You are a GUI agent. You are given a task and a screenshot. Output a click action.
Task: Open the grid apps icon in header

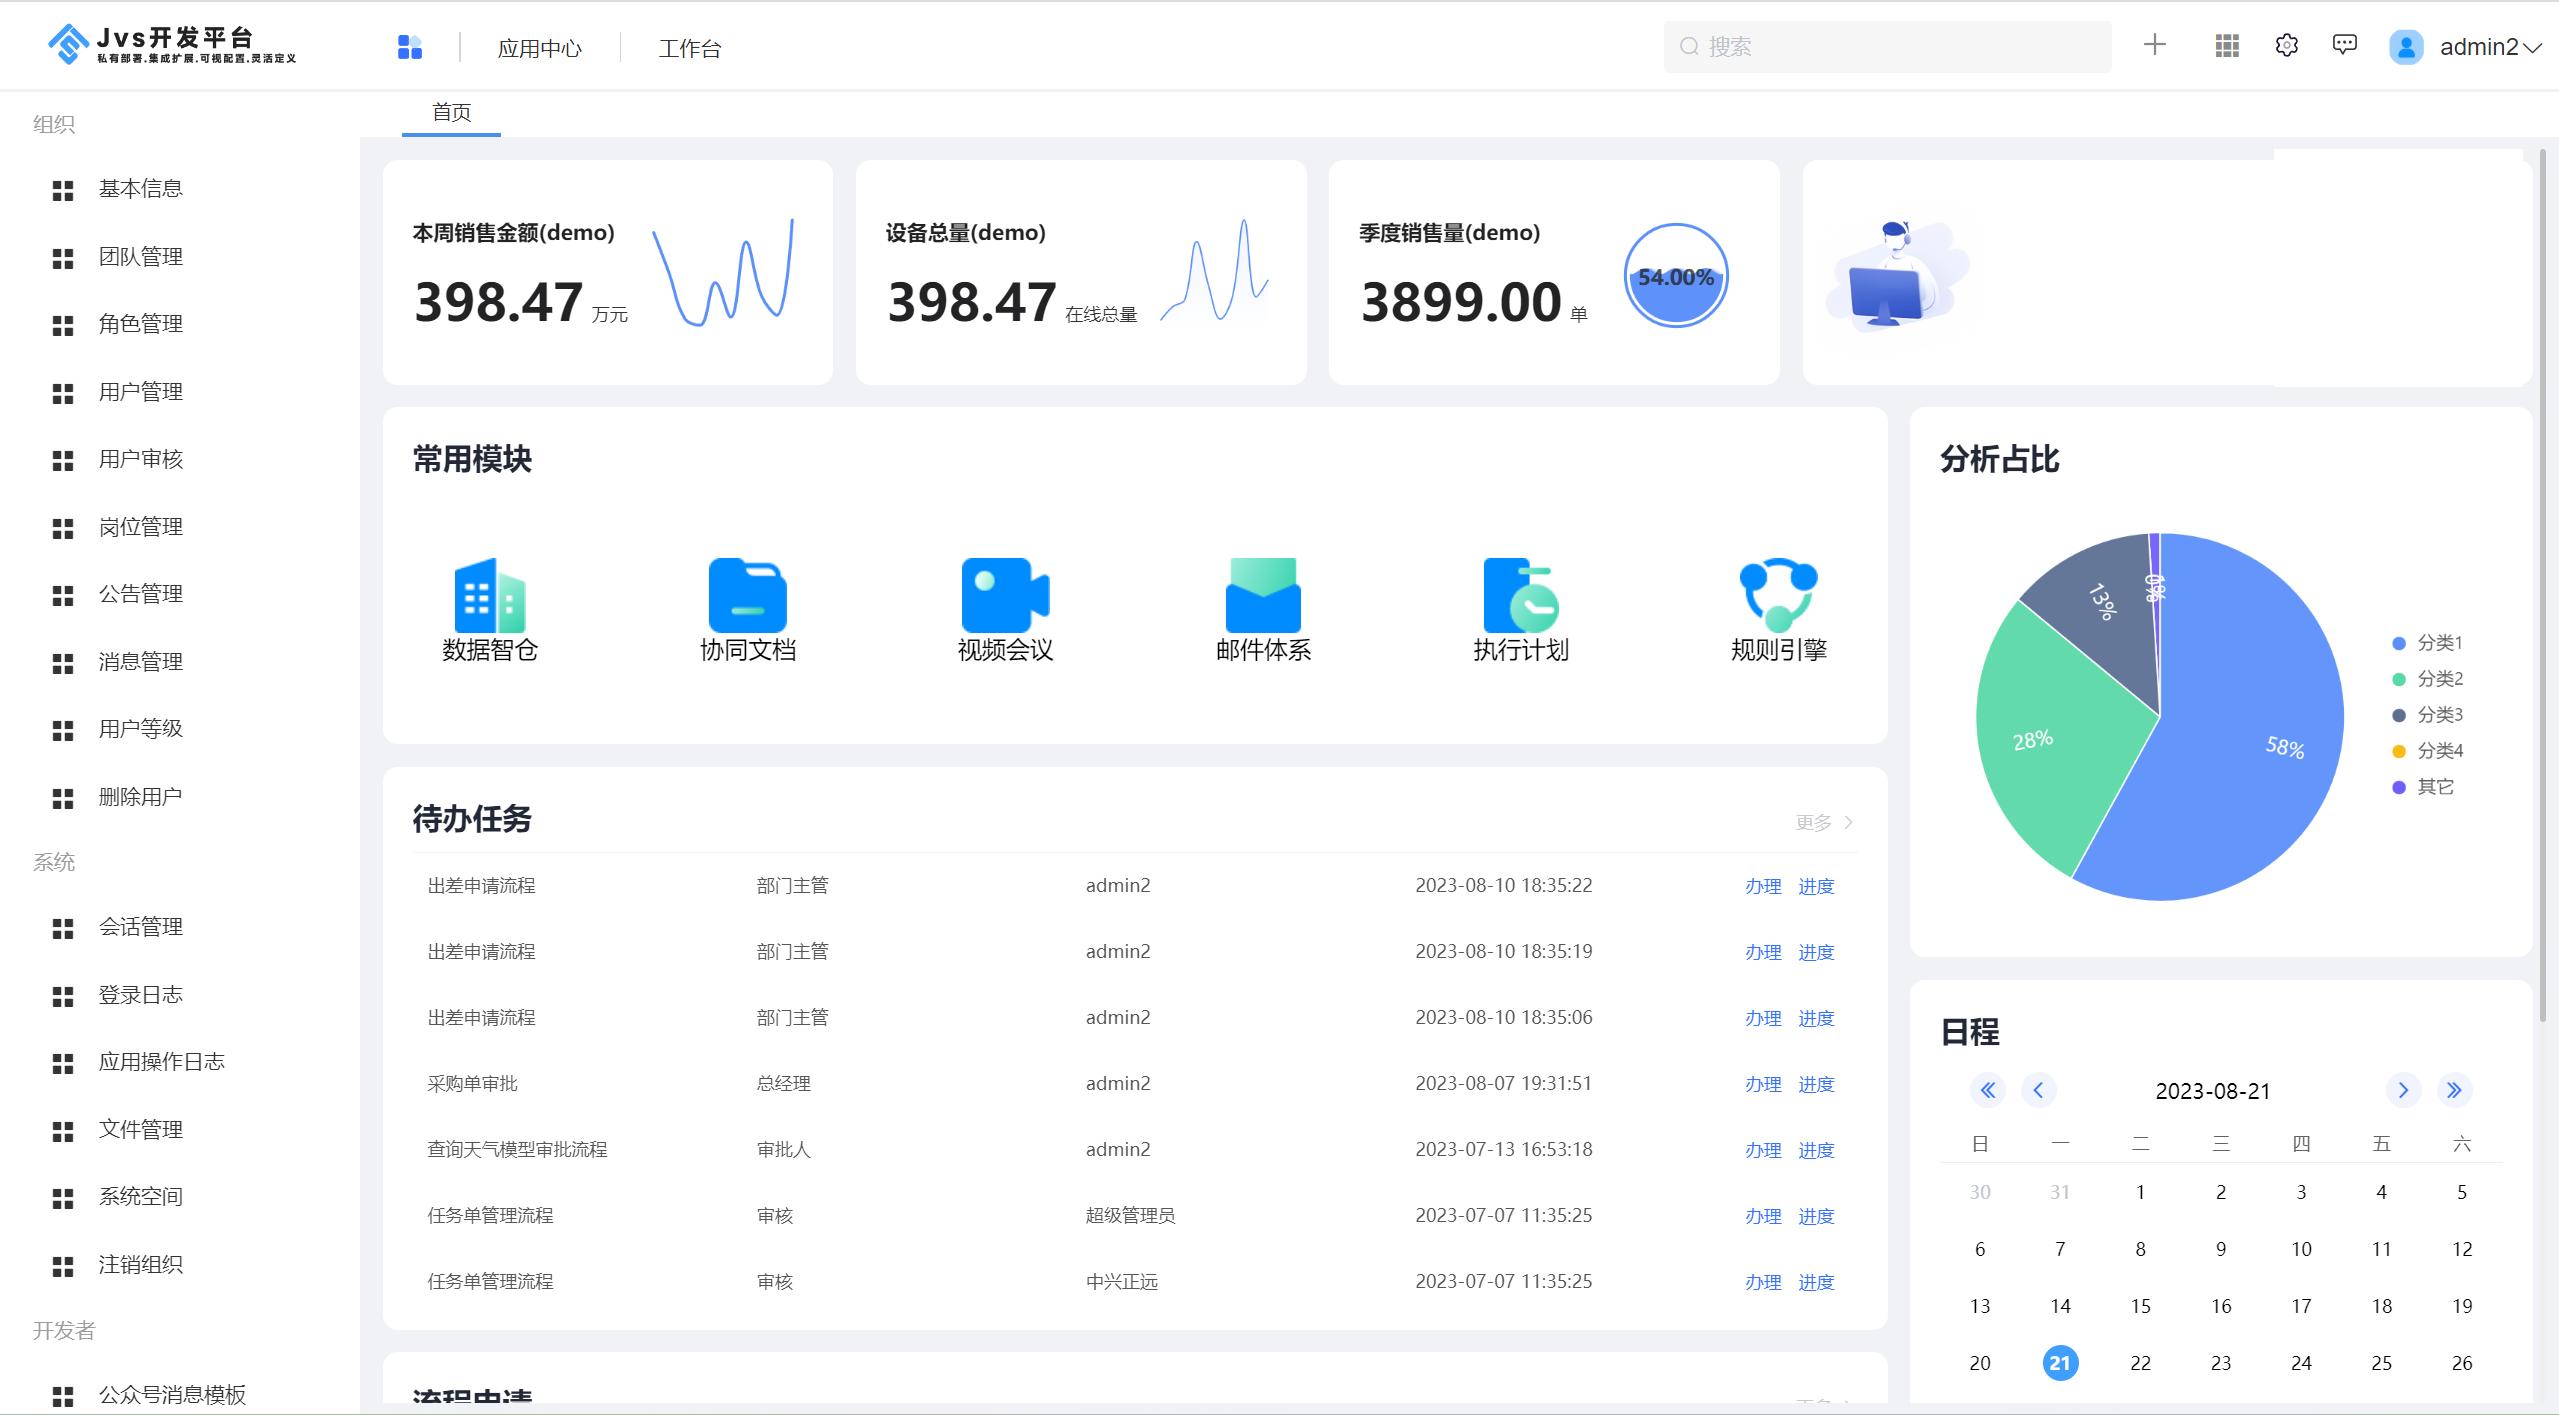(2227, 46)
